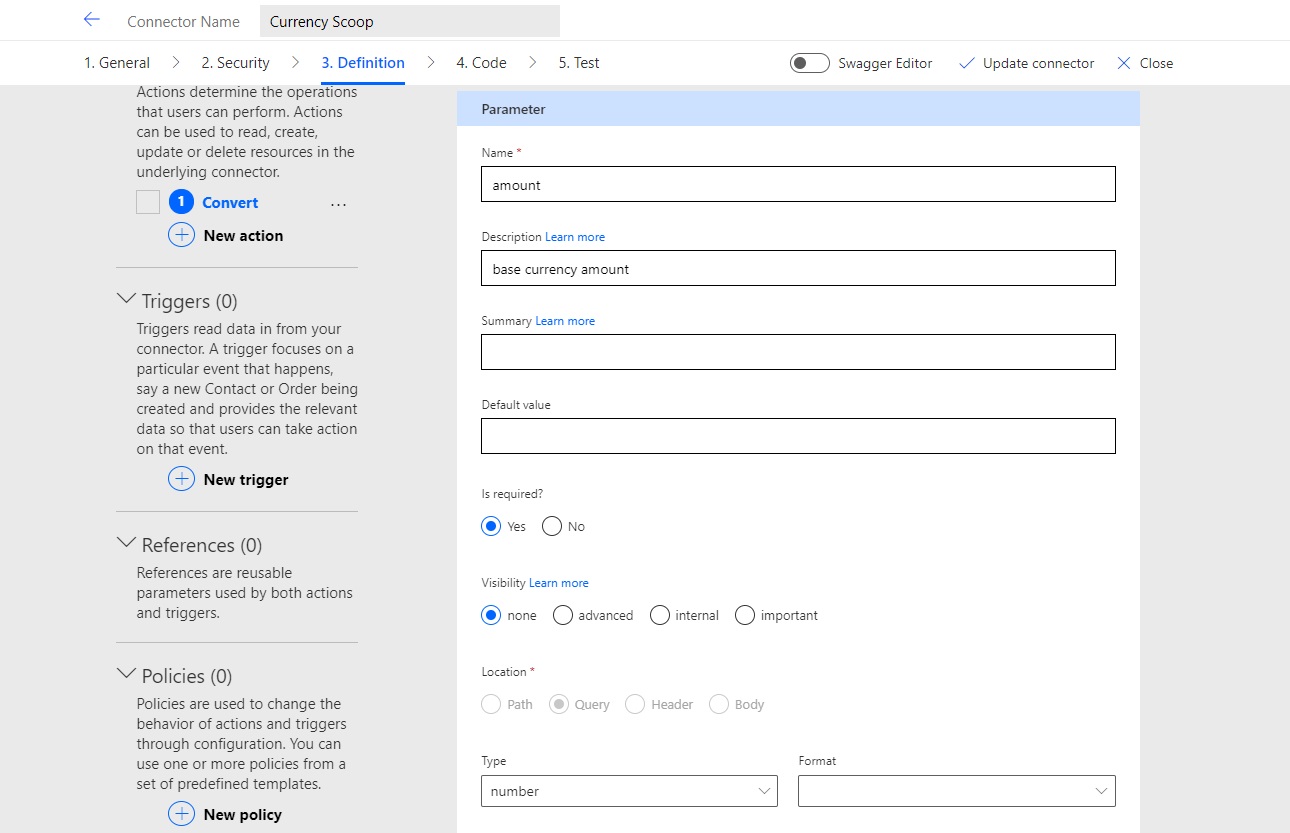Viewport: 1290px width, 833px height.
Task: Open Learn more next to Description
Action: point(575,237)
